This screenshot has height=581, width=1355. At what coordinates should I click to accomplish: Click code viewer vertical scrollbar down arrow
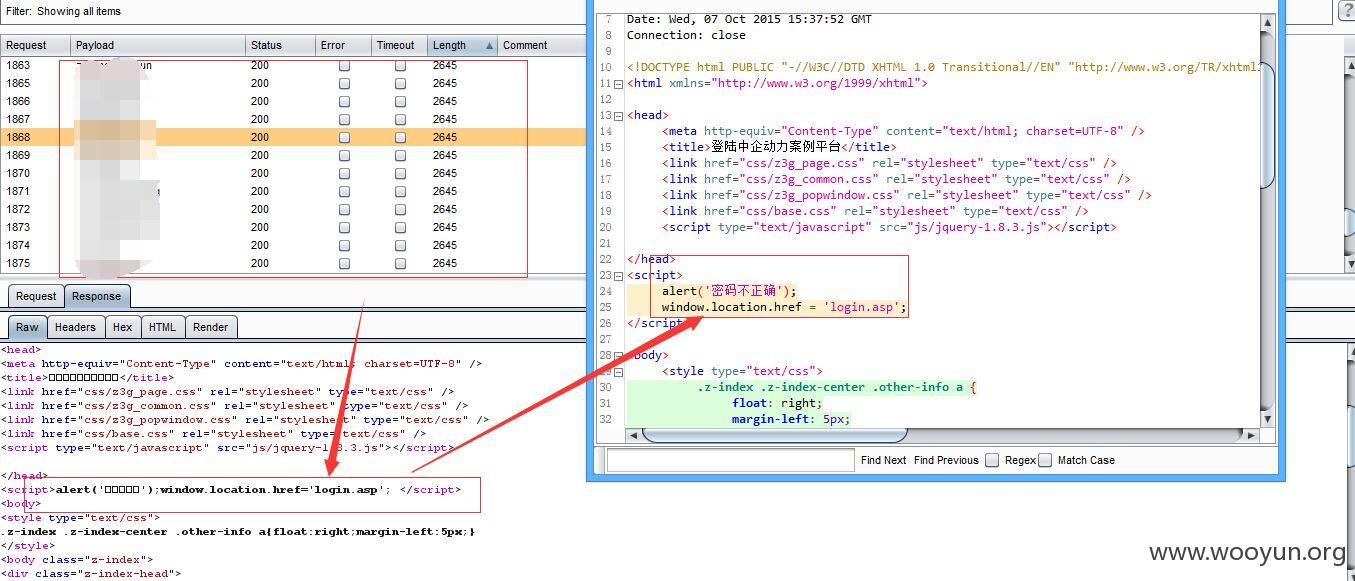tap(1267, 418)
